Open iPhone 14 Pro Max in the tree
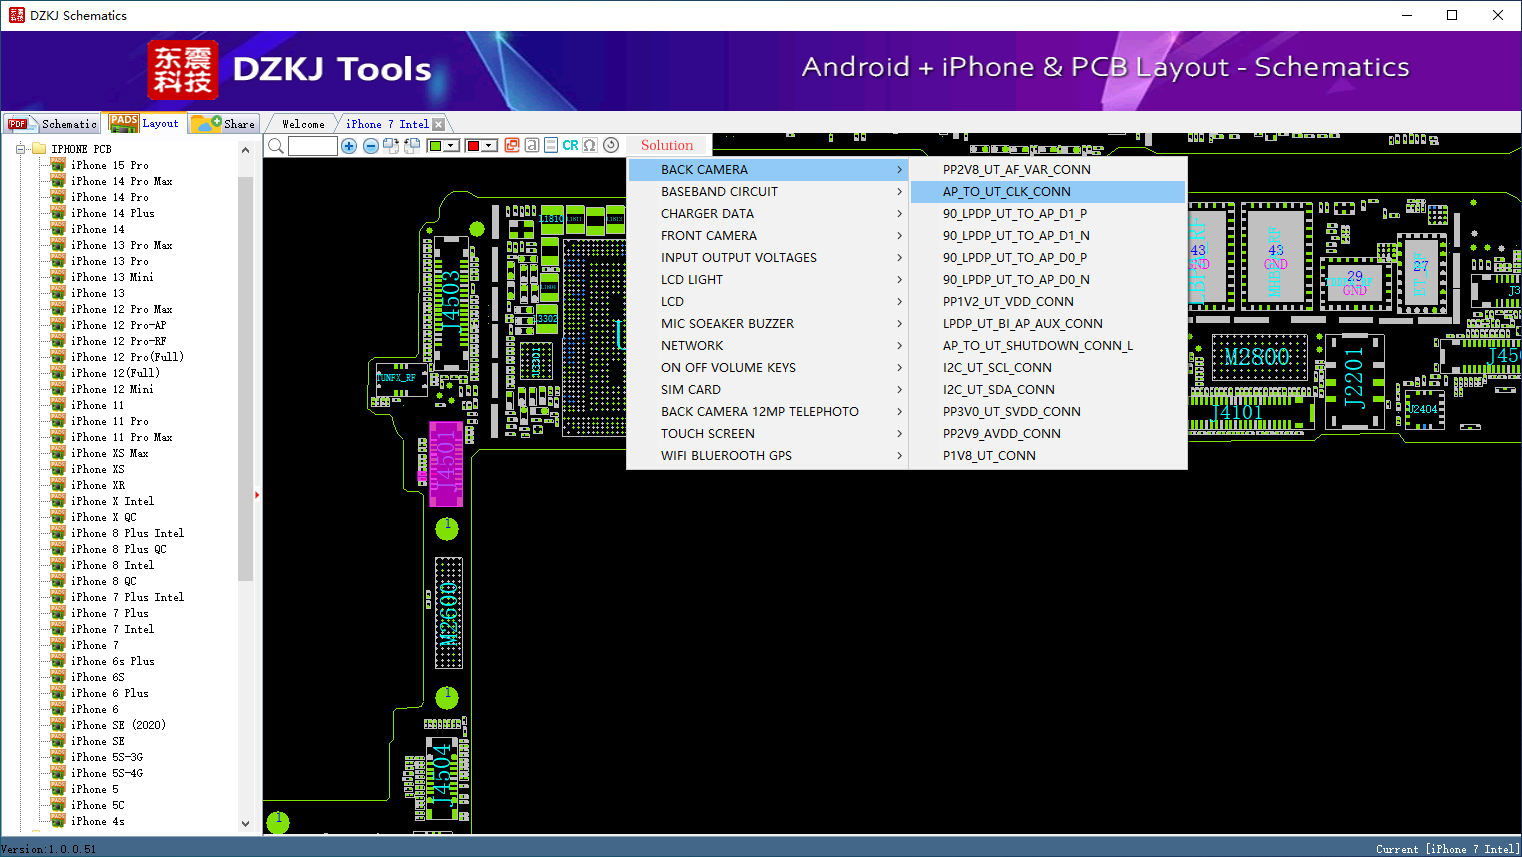 [x=122, y=182]
